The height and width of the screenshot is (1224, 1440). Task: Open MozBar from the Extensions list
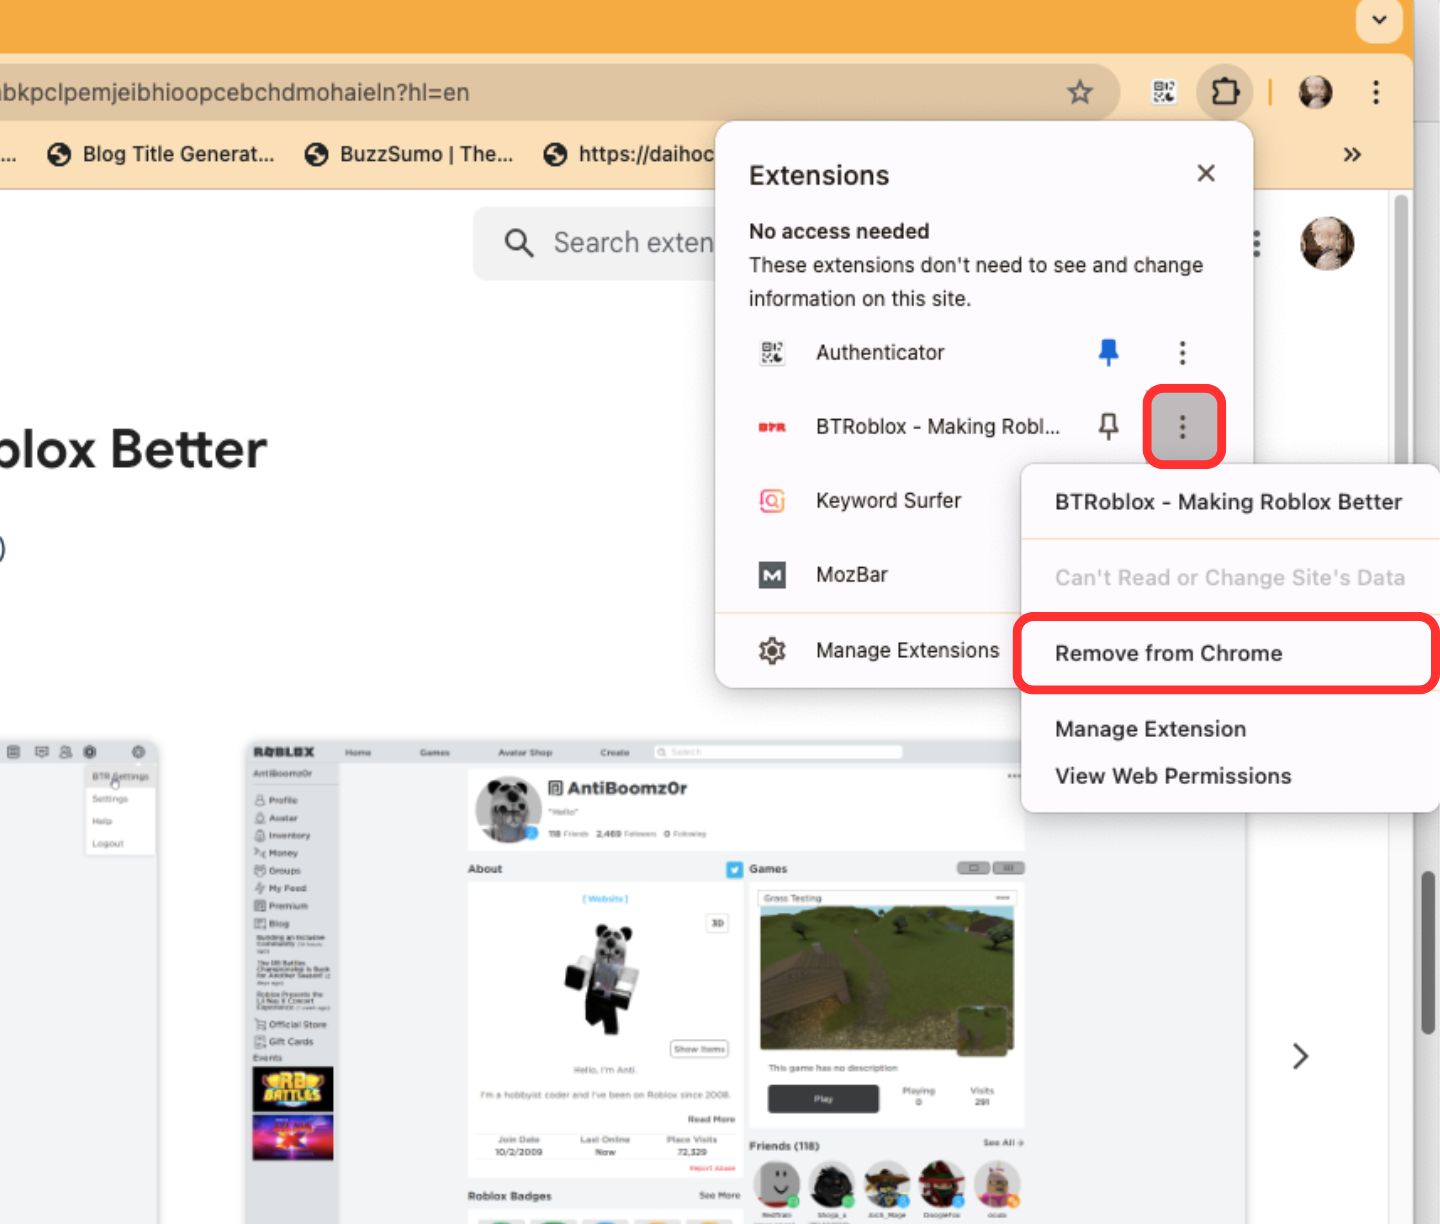(x=852, y=575)
